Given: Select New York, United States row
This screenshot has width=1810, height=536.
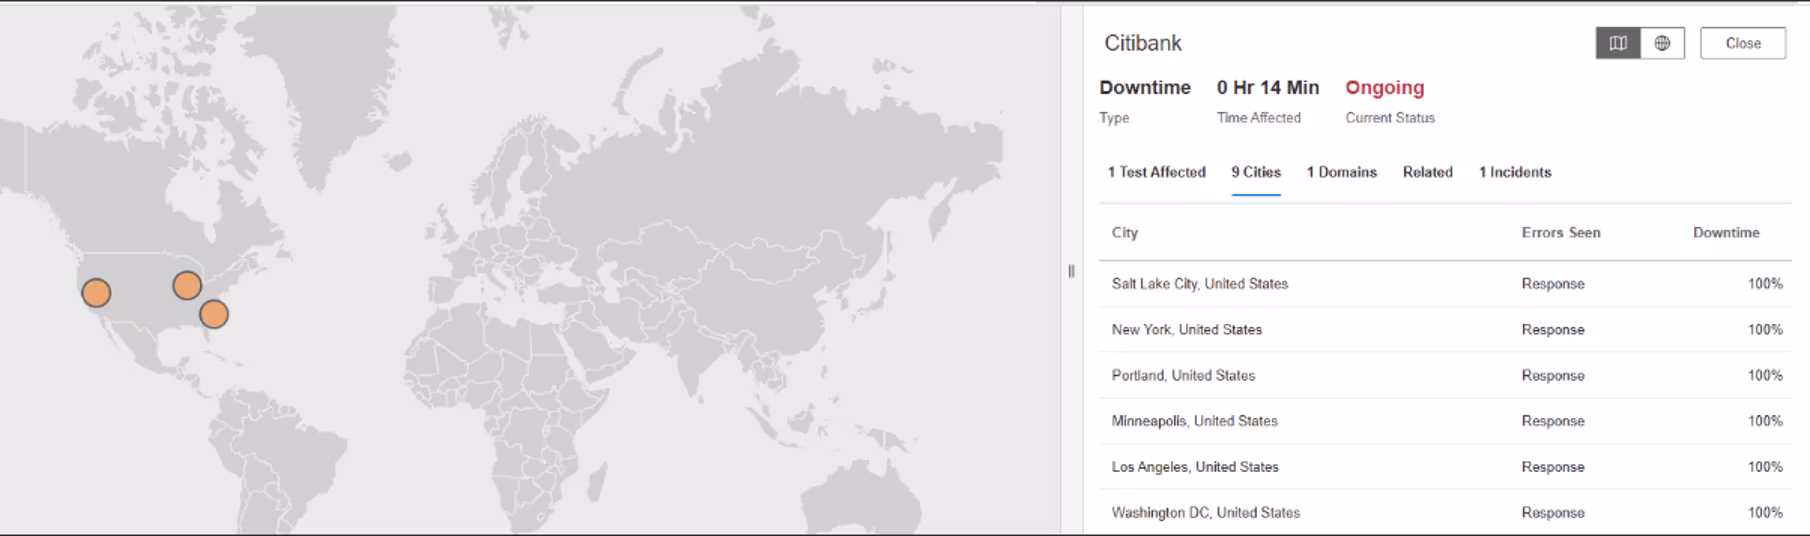Looking at the screenshot, I should (x=1445, y=330).
